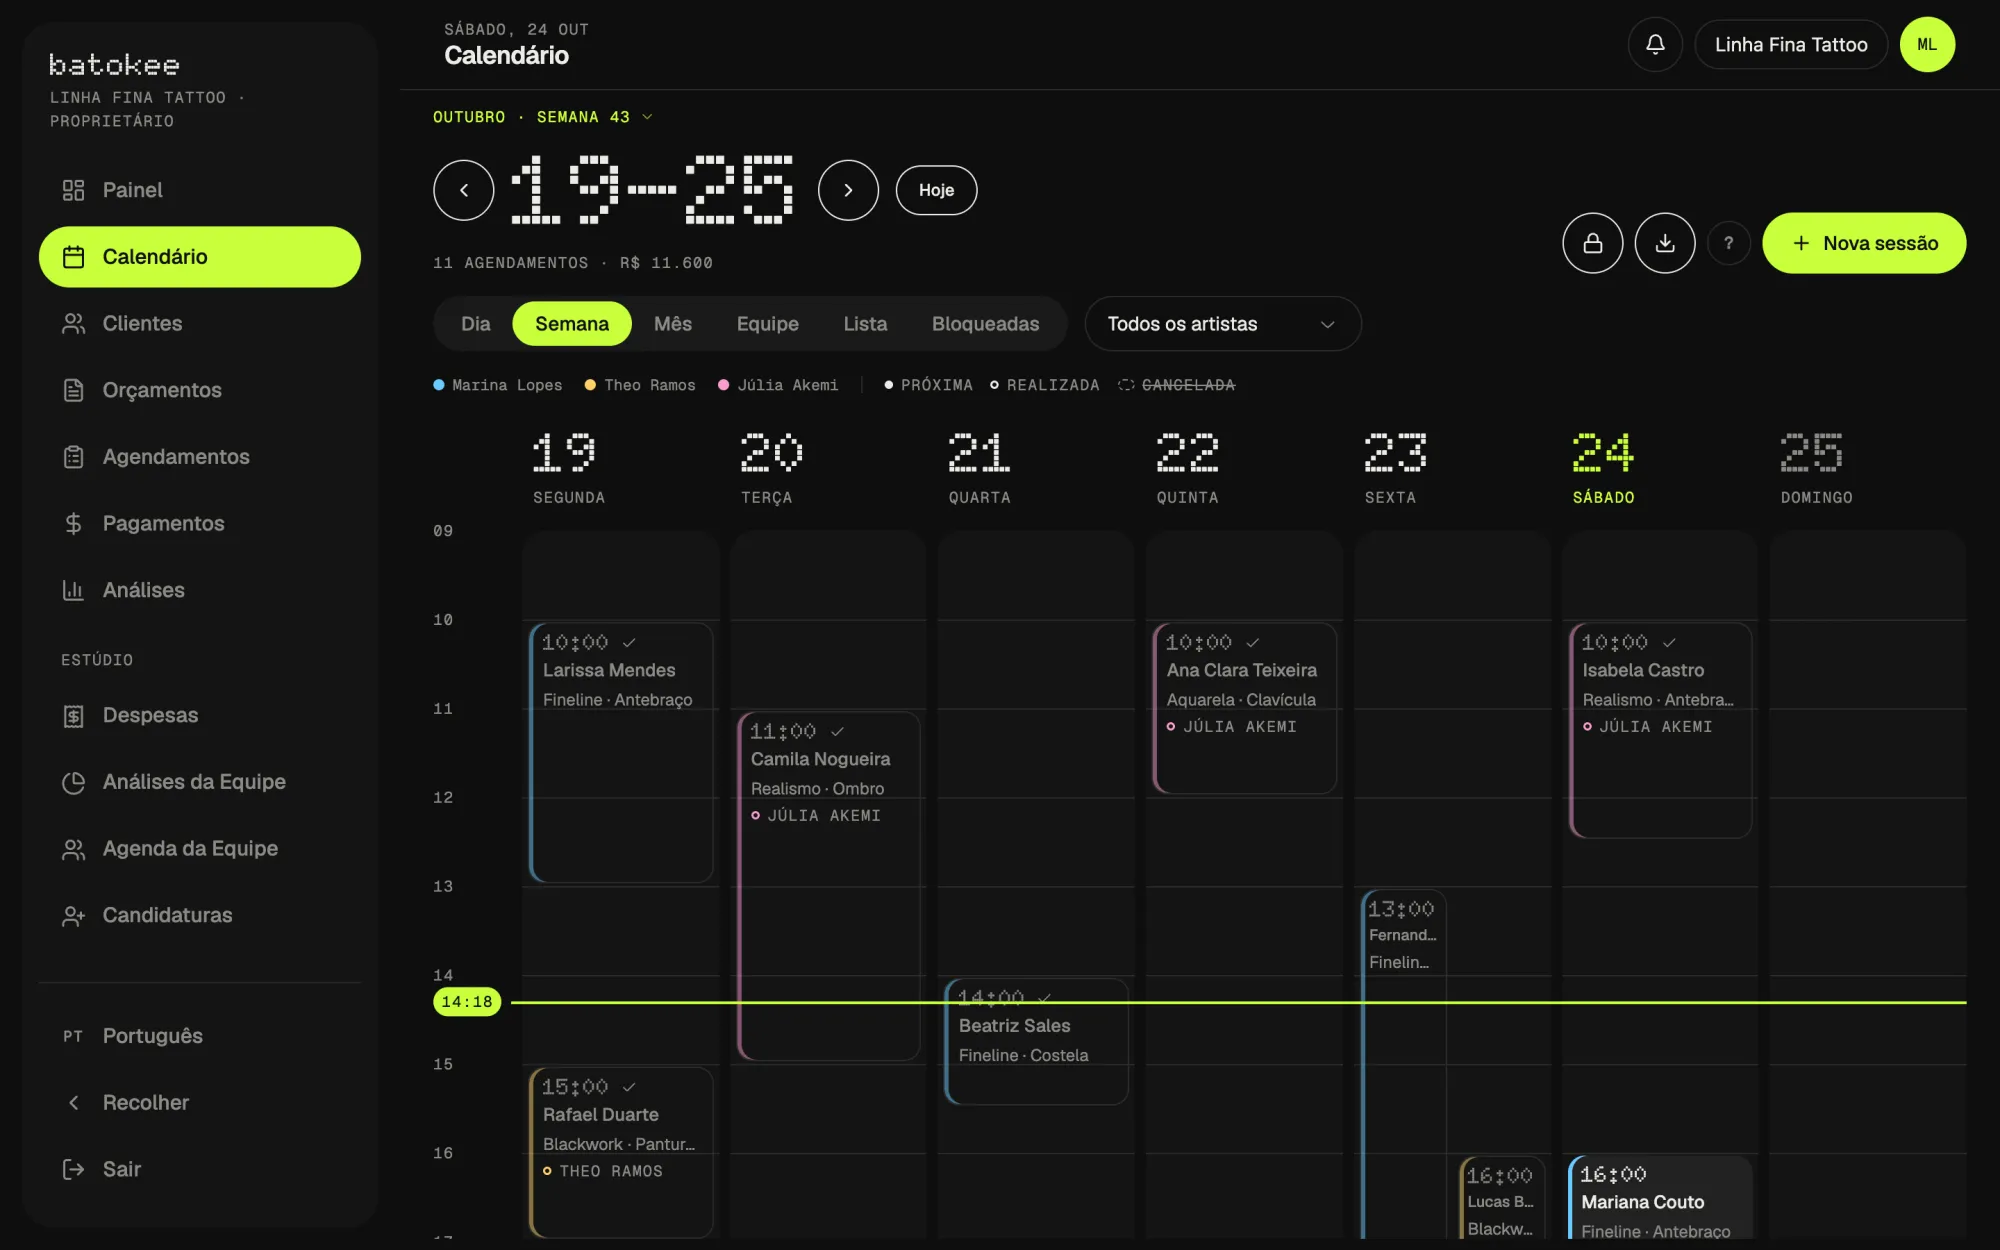2000x1250 pixels.
Task: Click Marina Lopes blue legend dot
Action: tap(439, 385)
